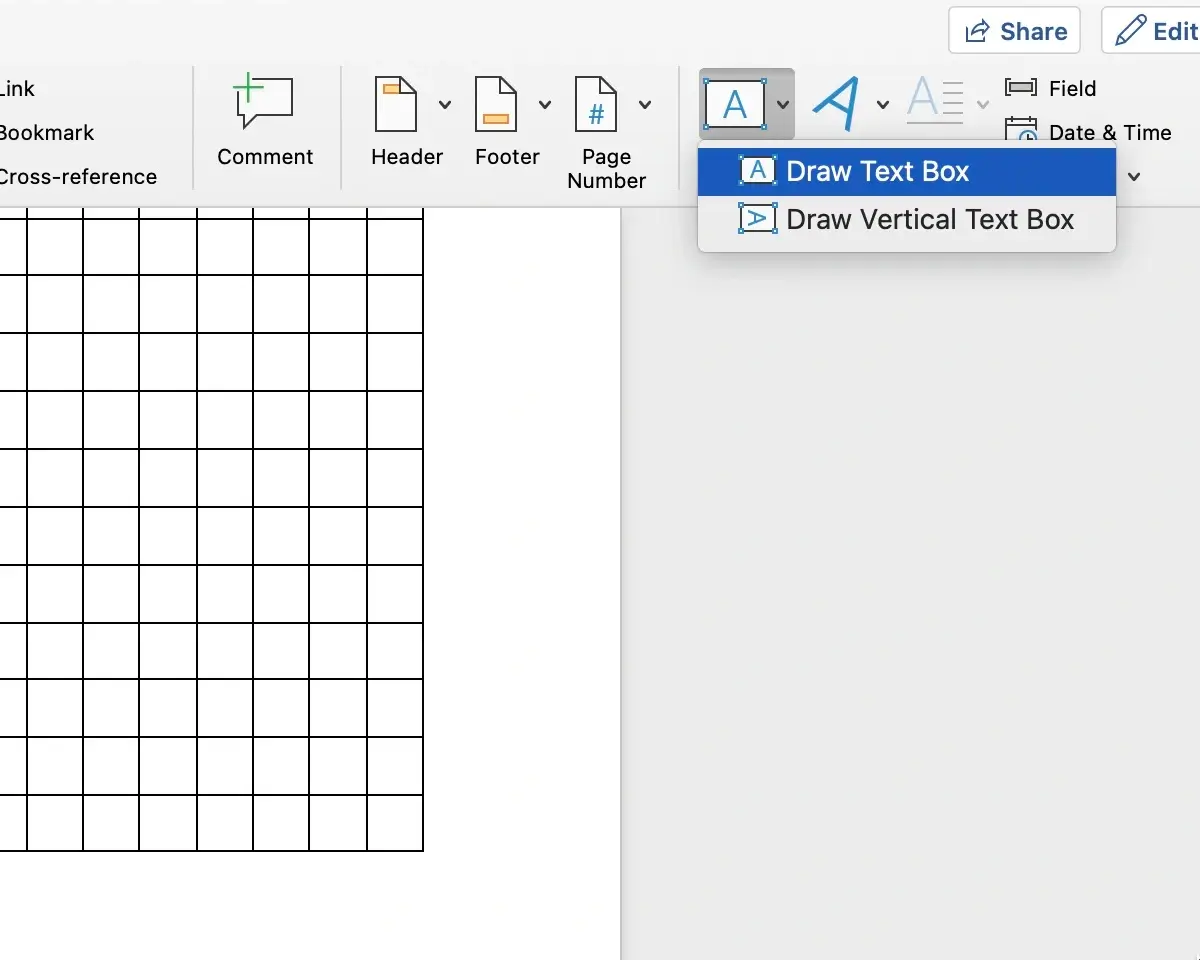Insert Date & Time
This screenshot has height=960, width=1200.
[x=1090, y=132]
